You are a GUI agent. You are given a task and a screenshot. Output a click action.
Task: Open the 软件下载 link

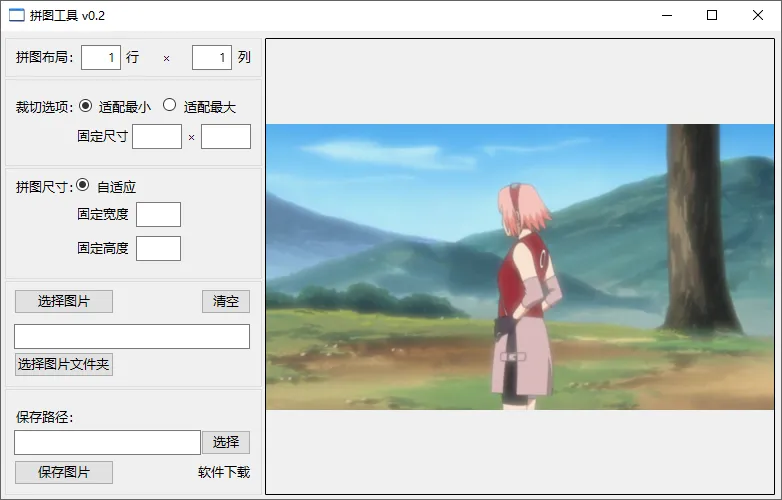pyautogui.click(x=224, y=472)
